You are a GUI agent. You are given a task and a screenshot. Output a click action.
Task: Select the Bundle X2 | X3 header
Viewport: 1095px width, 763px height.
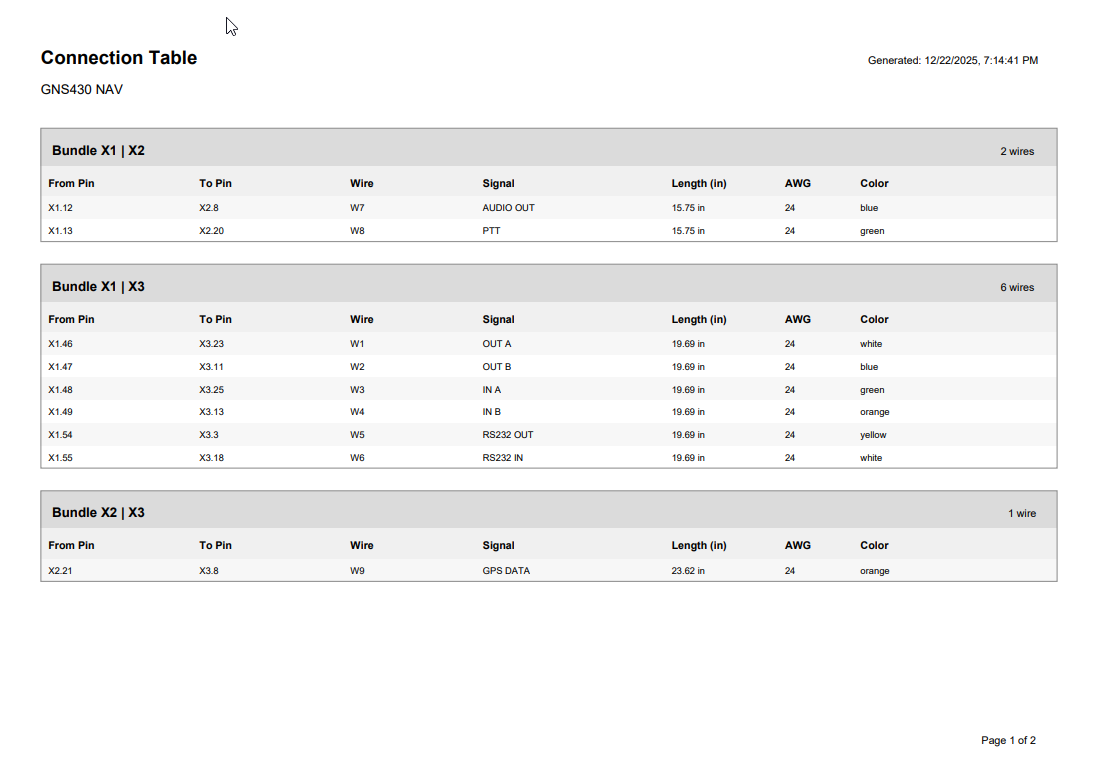click(97, 512)
